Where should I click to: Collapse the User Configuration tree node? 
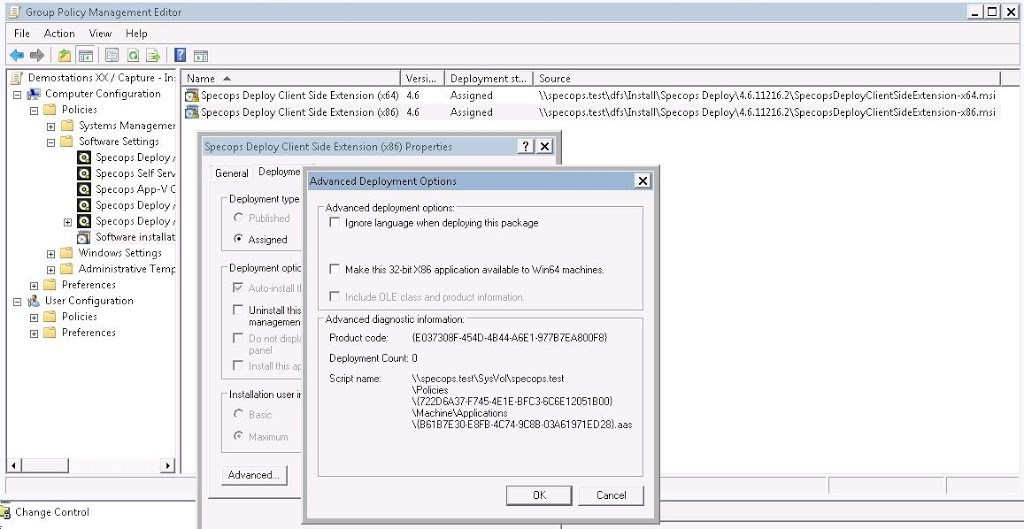tap(17, 301)
